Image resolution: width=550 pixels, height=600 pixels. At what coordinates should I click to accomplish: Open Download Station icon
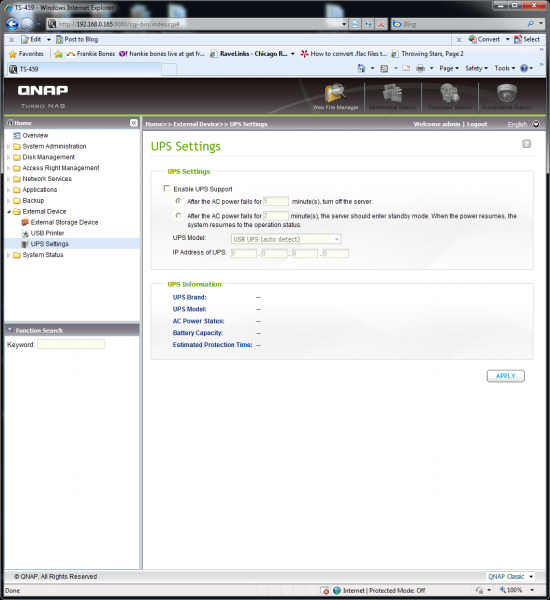449,97
